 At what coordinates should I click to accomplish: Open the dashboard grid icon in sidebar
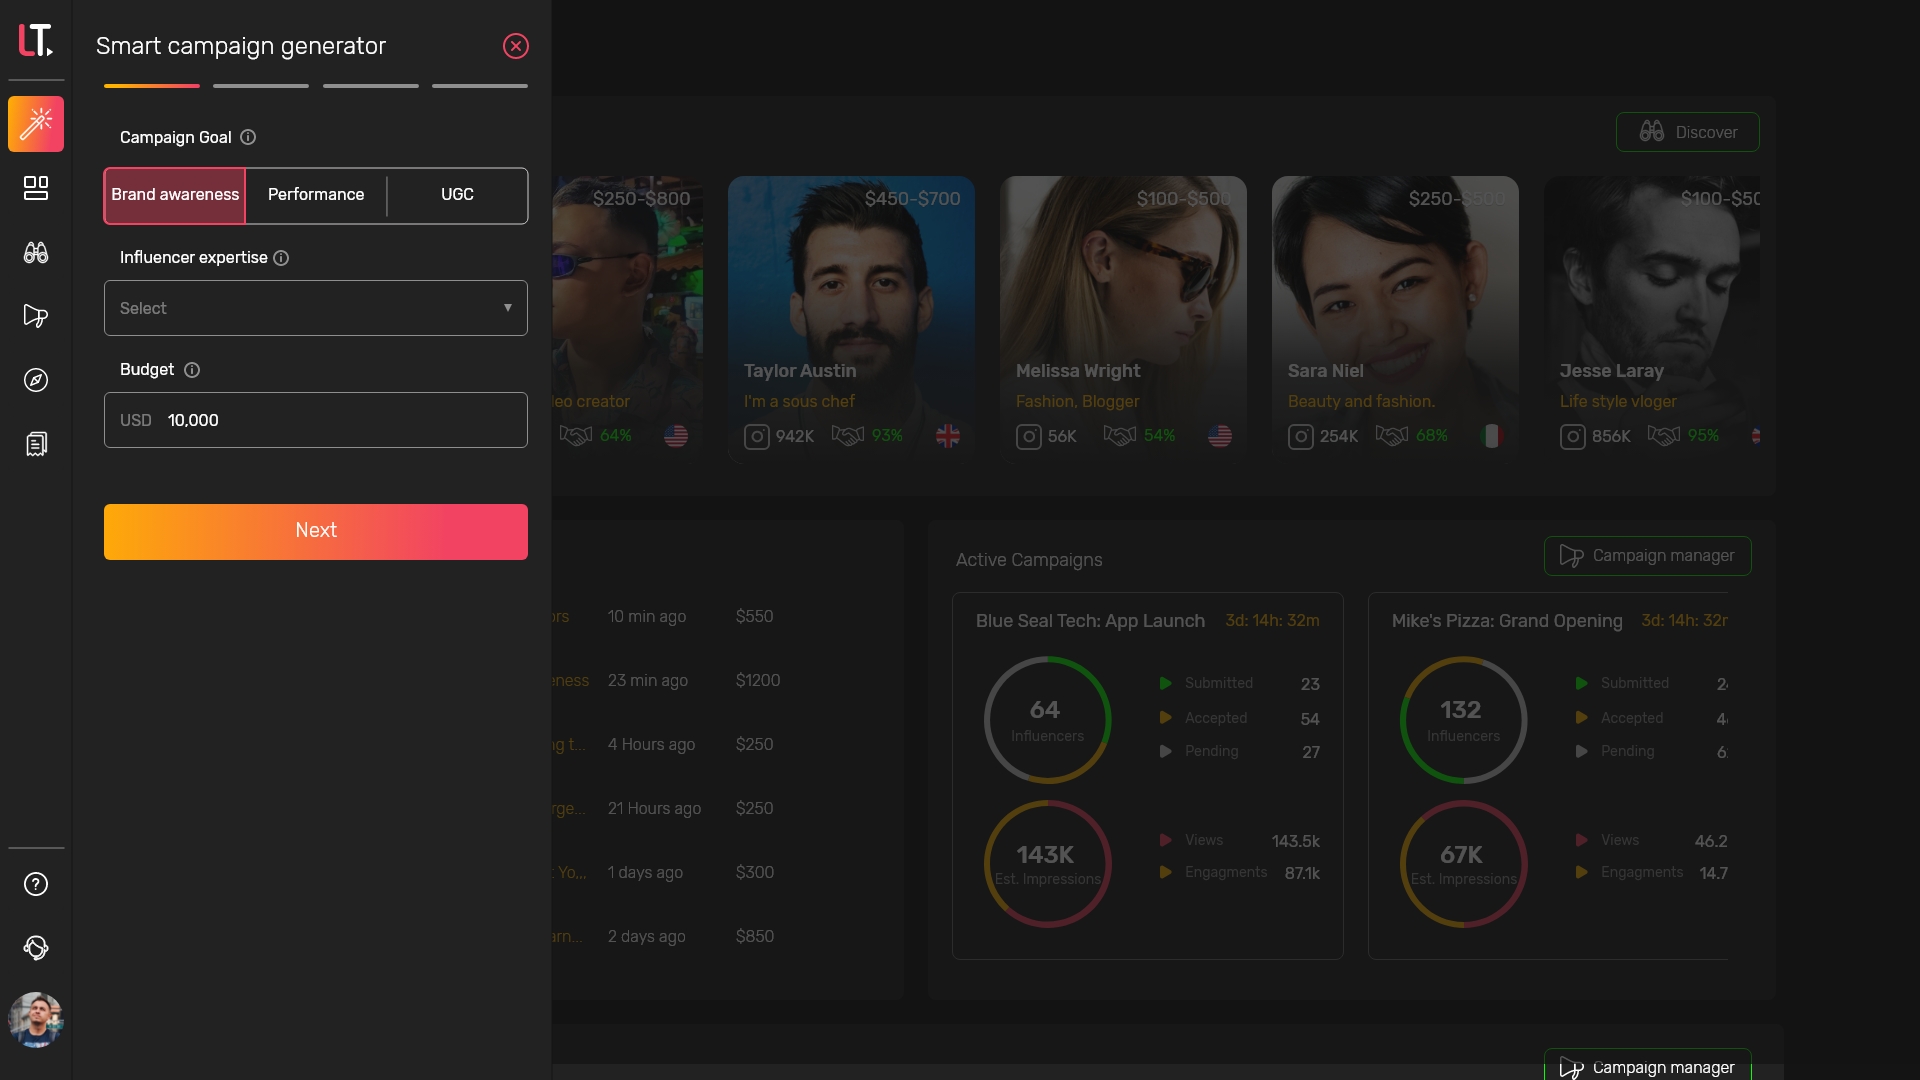point(36,188)
